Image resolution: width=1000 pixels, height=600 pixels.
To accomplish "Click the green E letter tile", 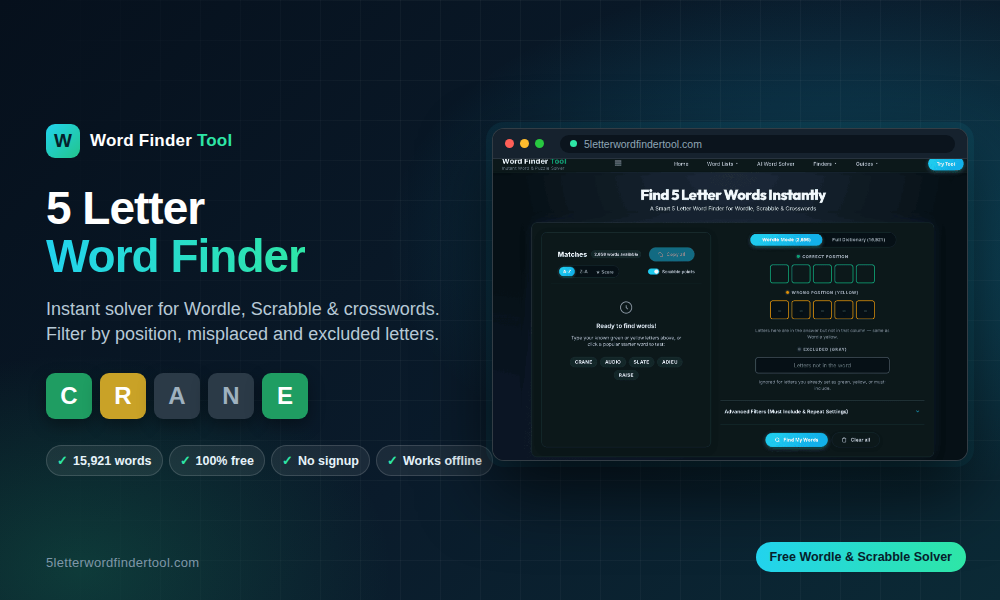I will (285, 396).
